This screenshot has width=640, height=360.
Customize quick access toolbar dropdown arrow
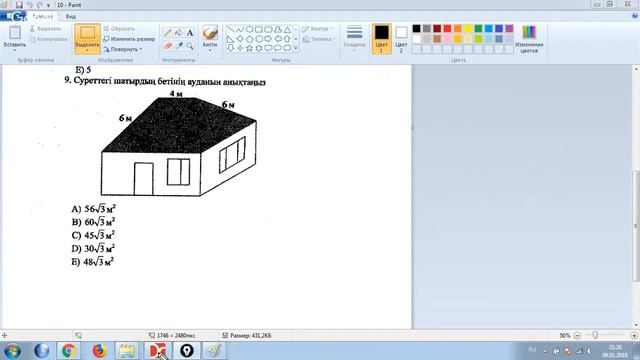[49, 5]
